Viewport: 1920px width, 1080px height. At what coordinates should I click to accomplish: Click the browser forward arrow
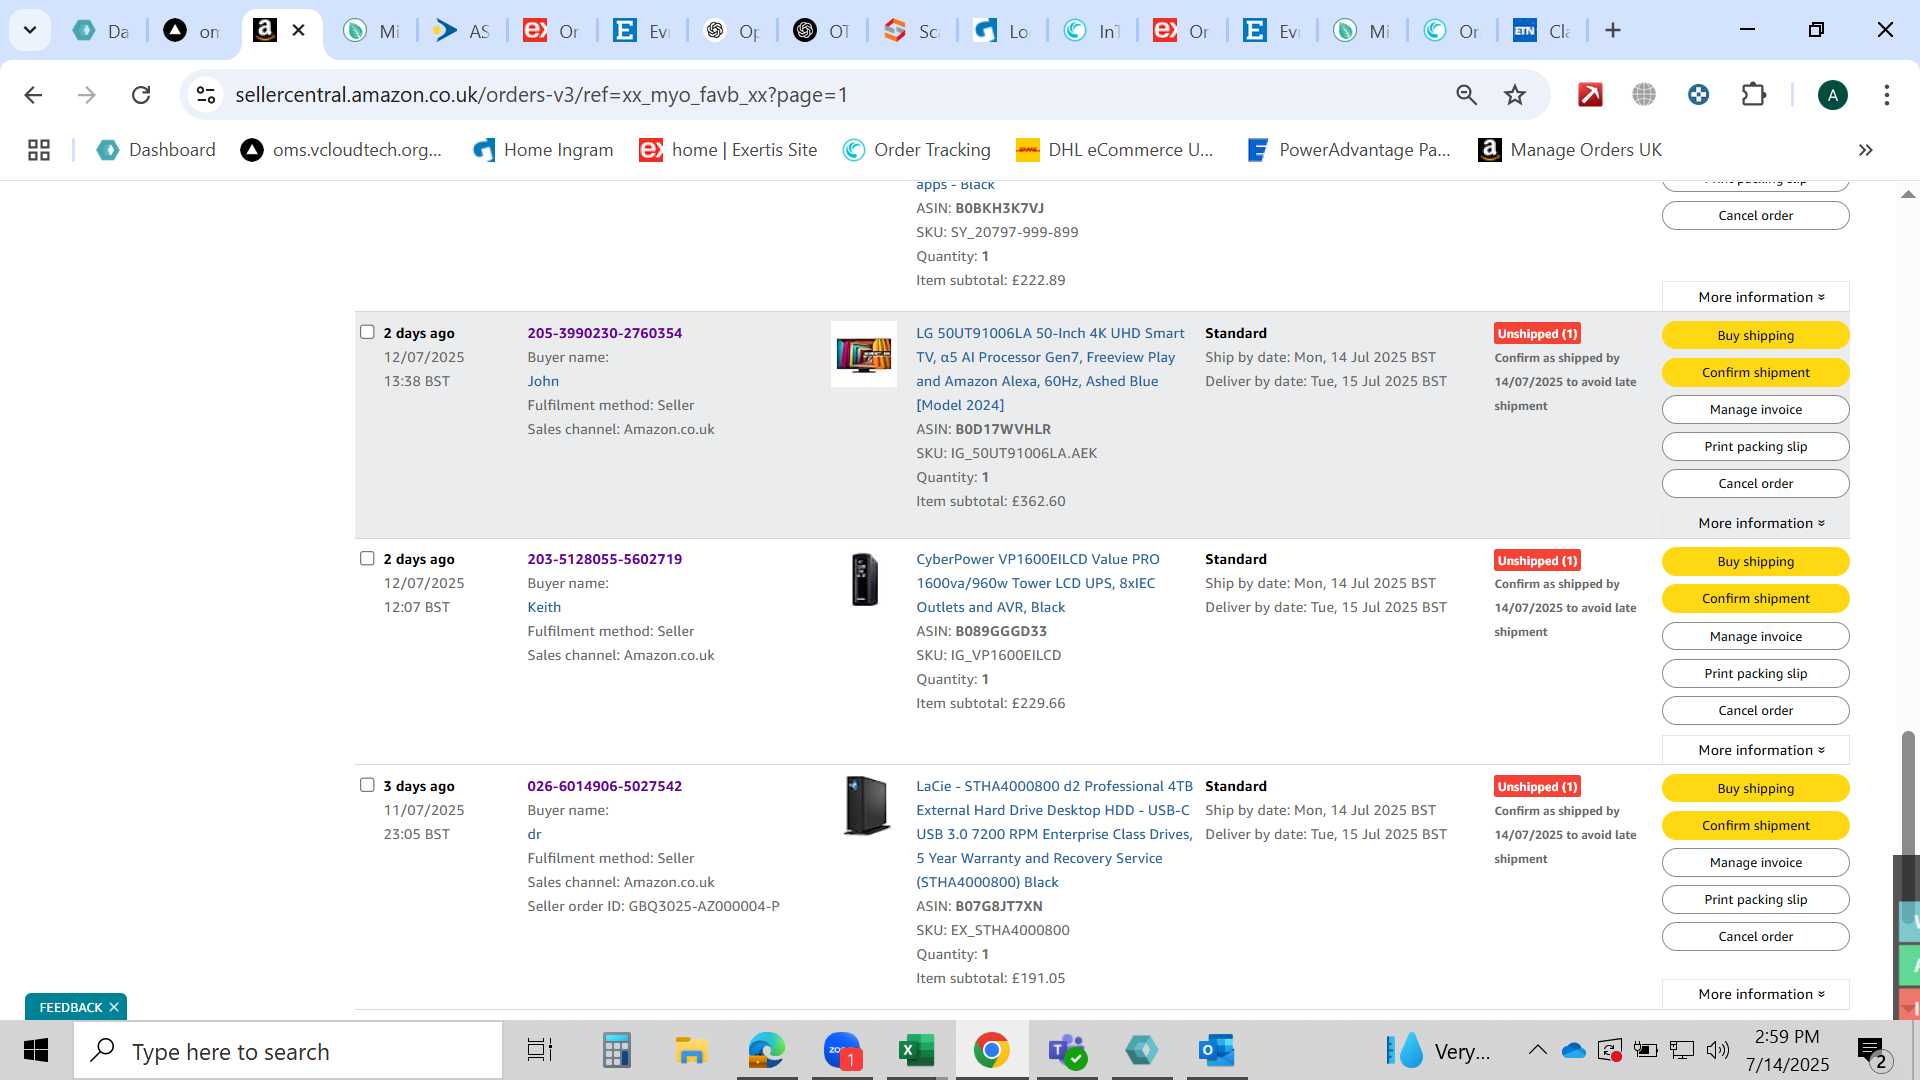pos(87,95)
